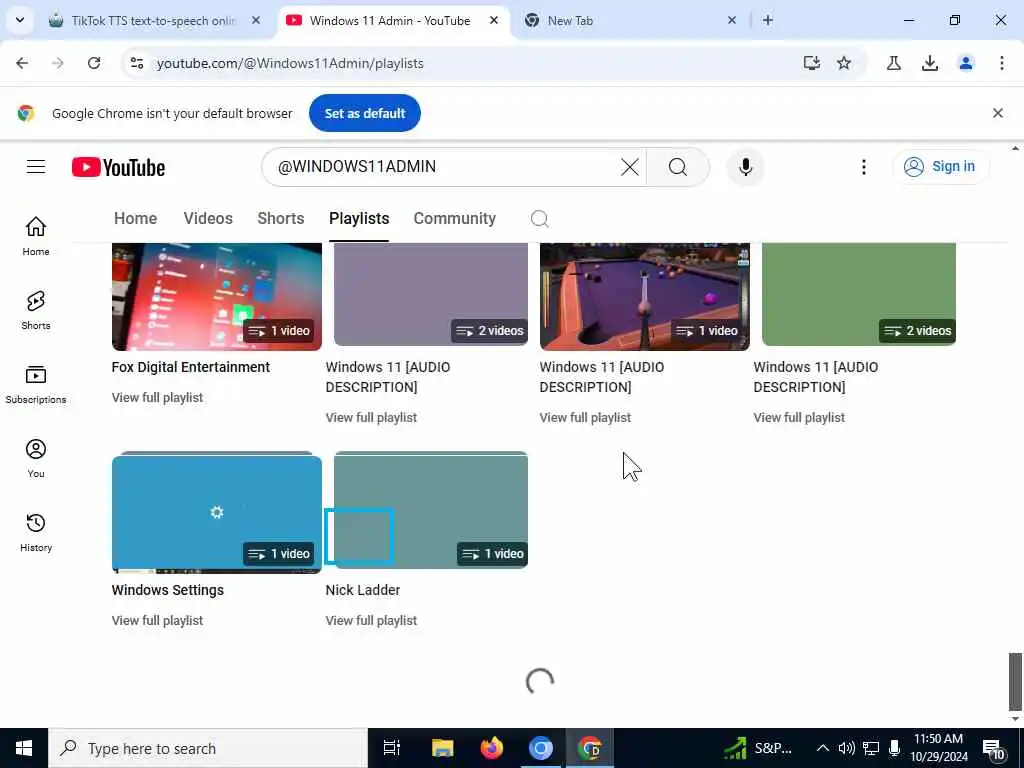Click the taskbar search box
1024x768 pixels.
(x=208, y=748)
